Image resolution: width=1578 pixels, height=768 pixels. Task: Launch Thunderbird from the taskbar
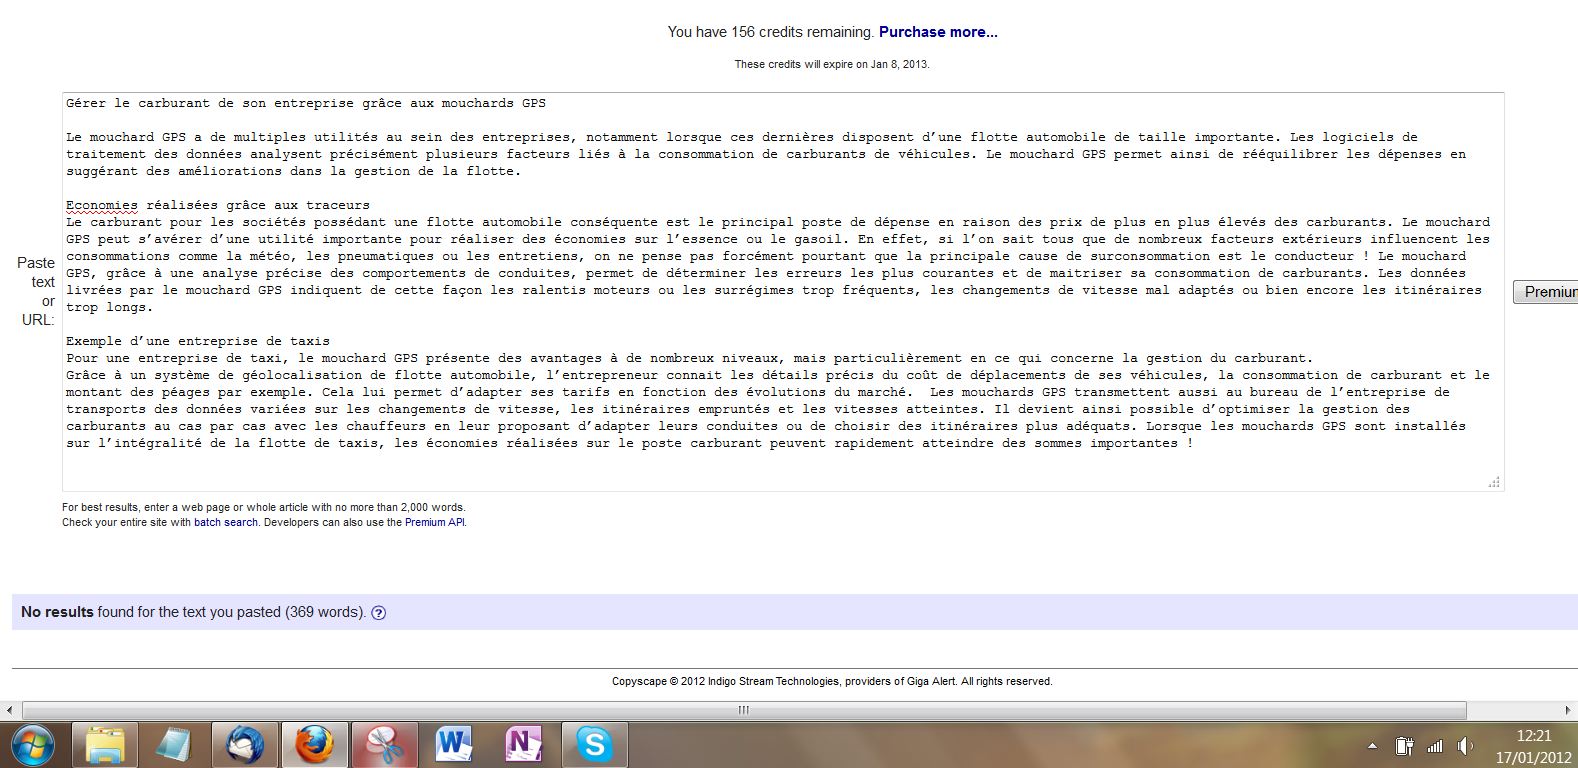245,745
